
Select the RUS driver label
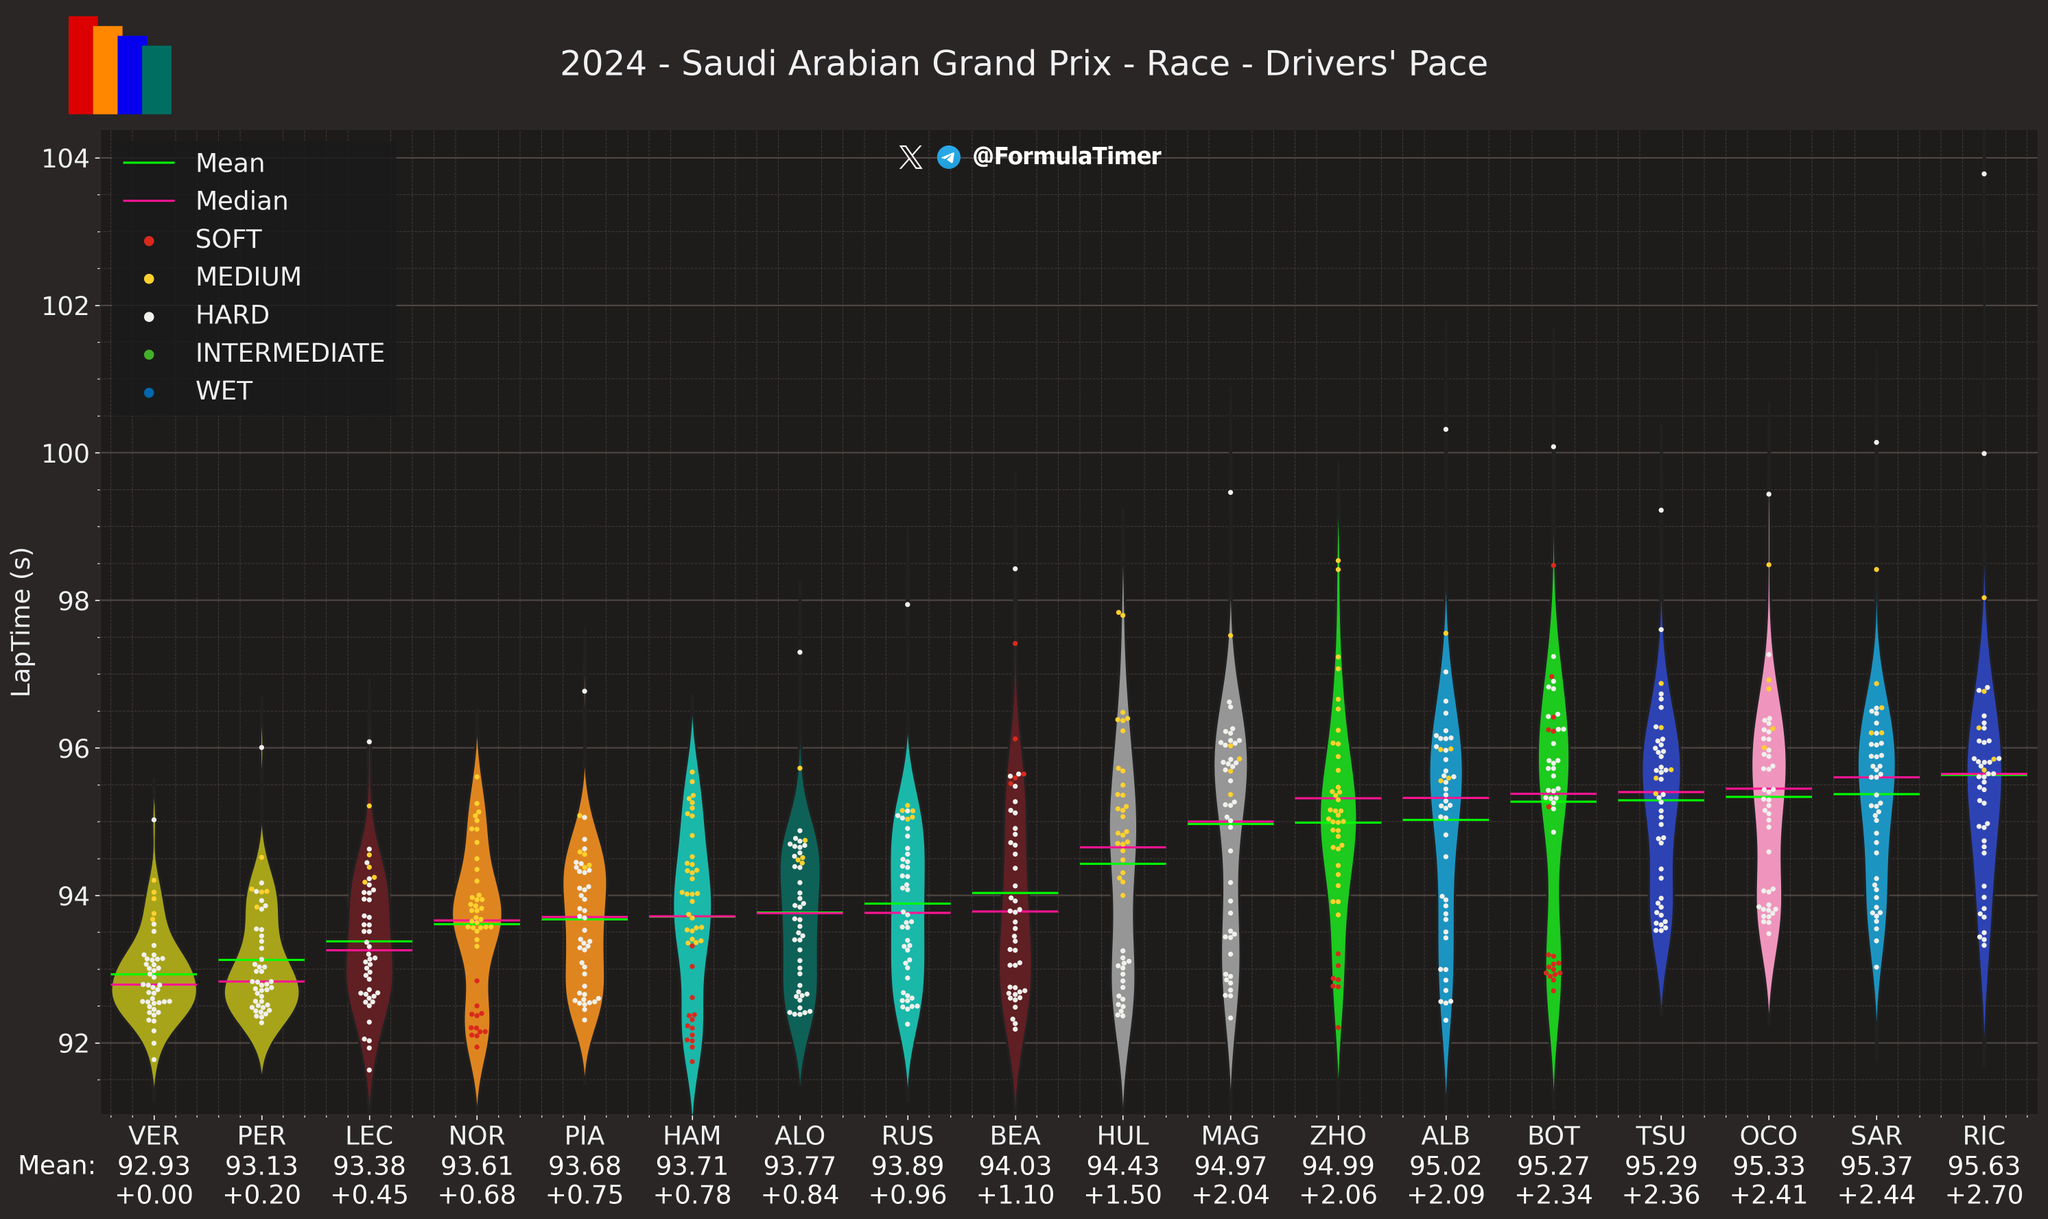coord(908,1136)
